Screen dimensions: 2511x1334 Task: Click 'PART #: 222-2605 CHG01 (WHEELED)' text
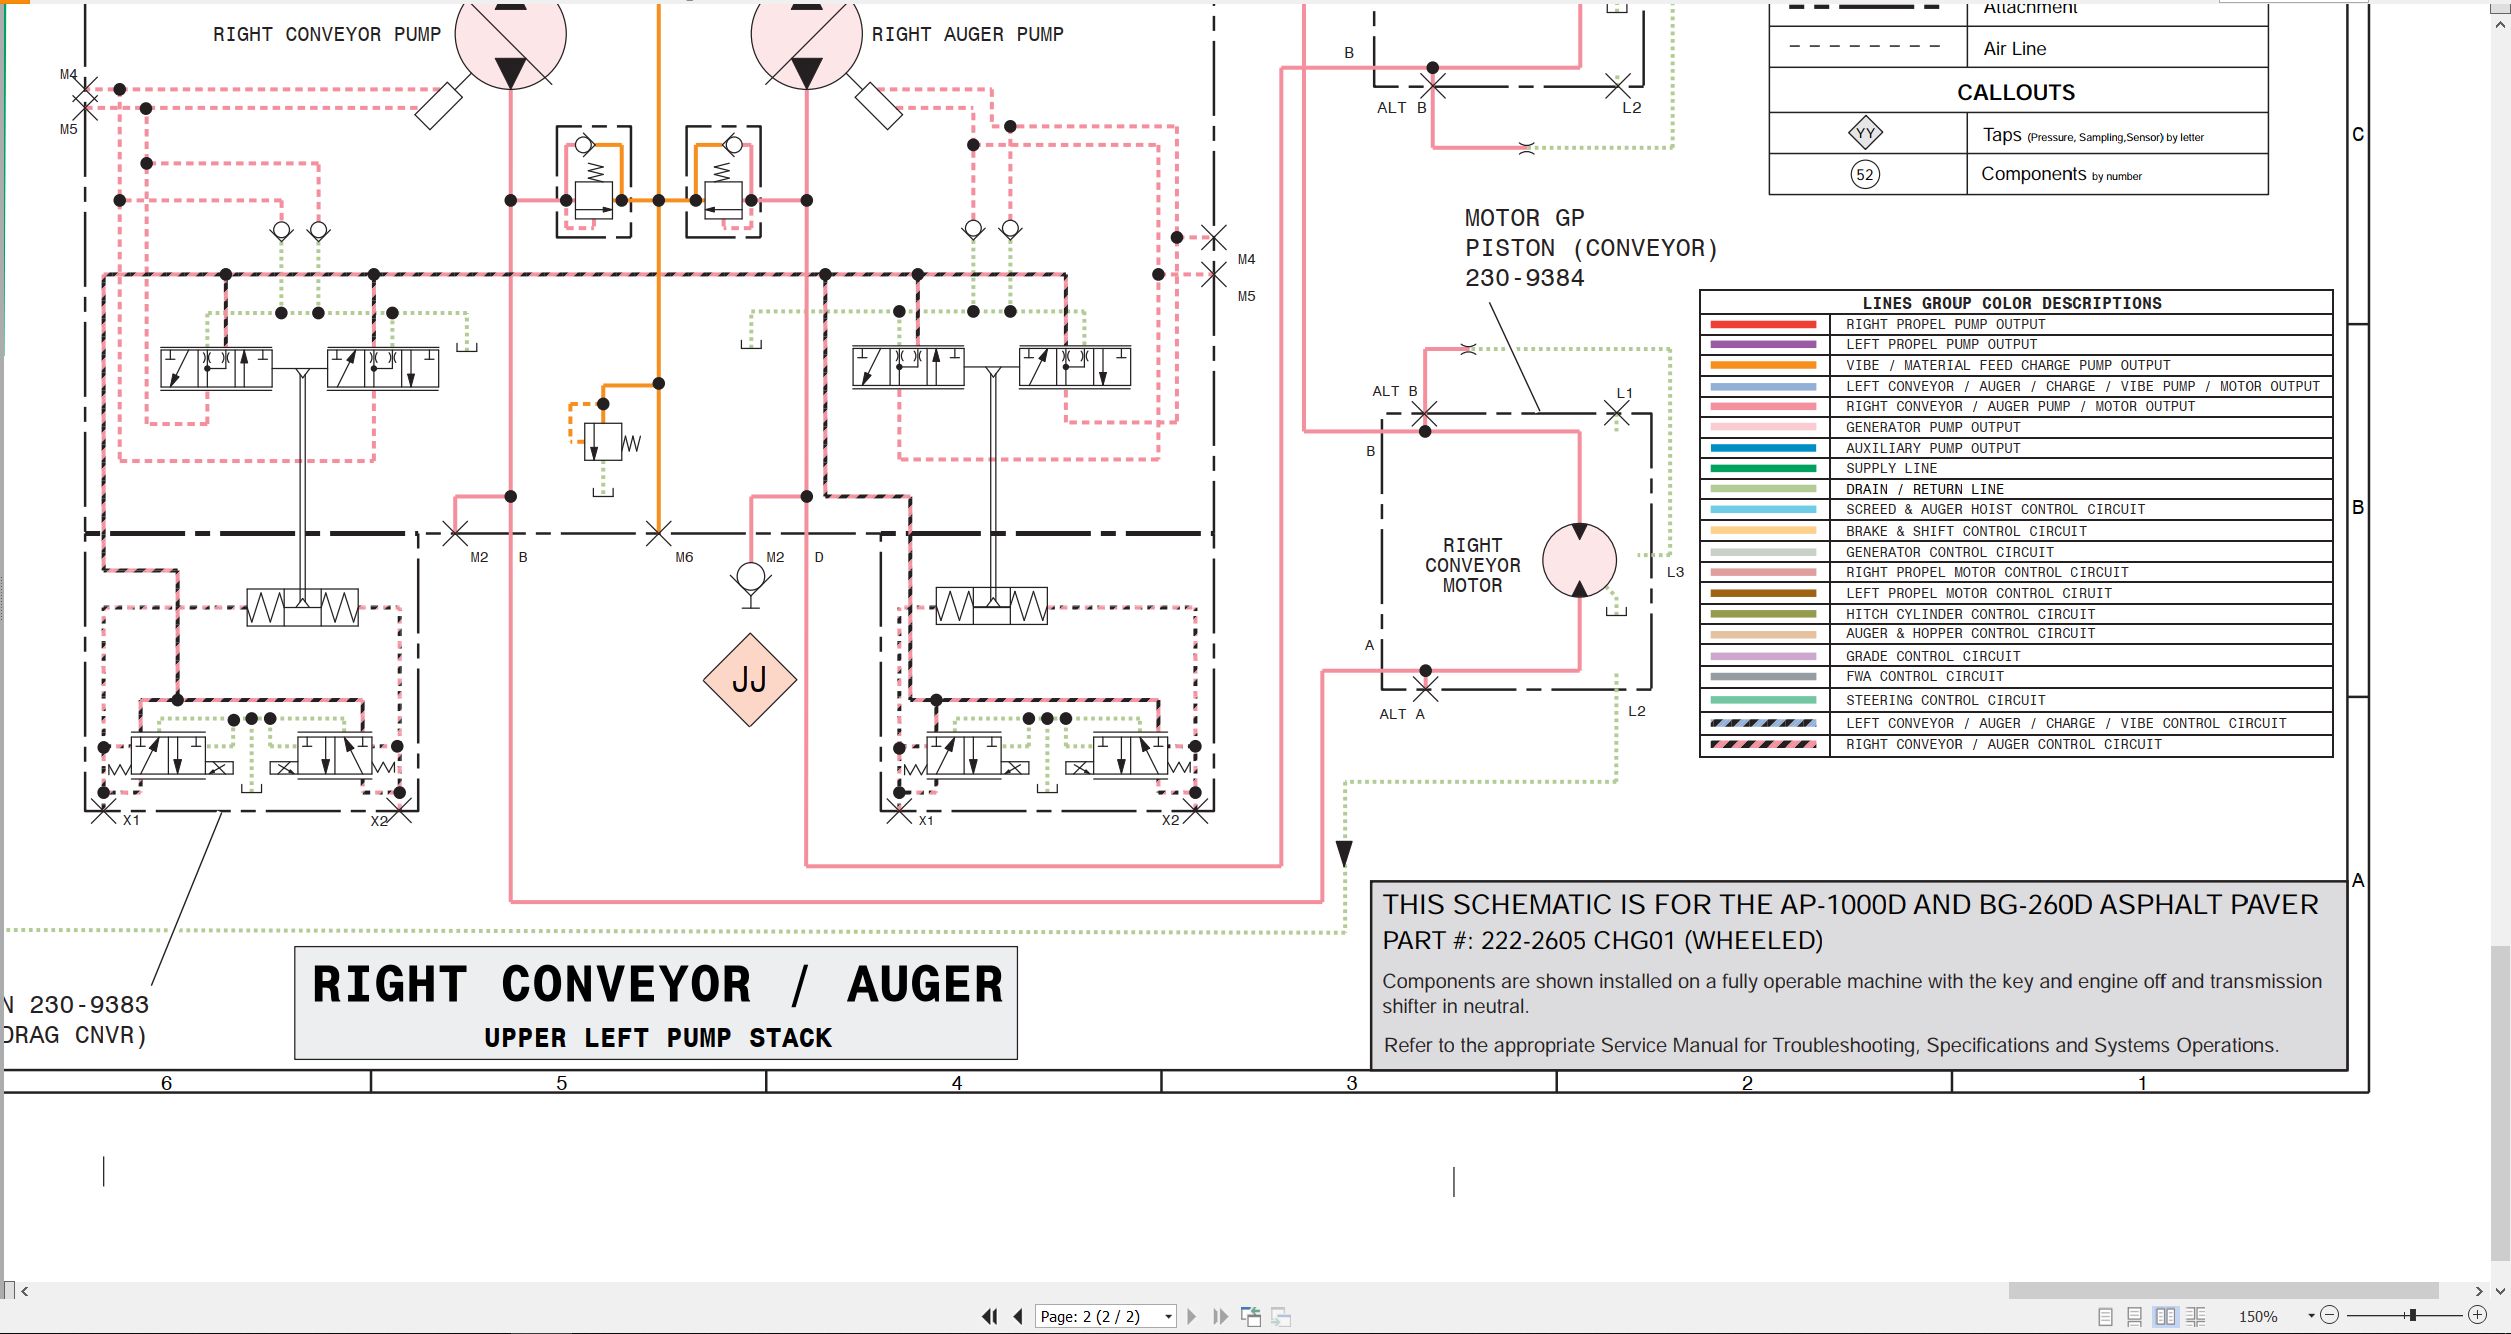[1602, 941]
